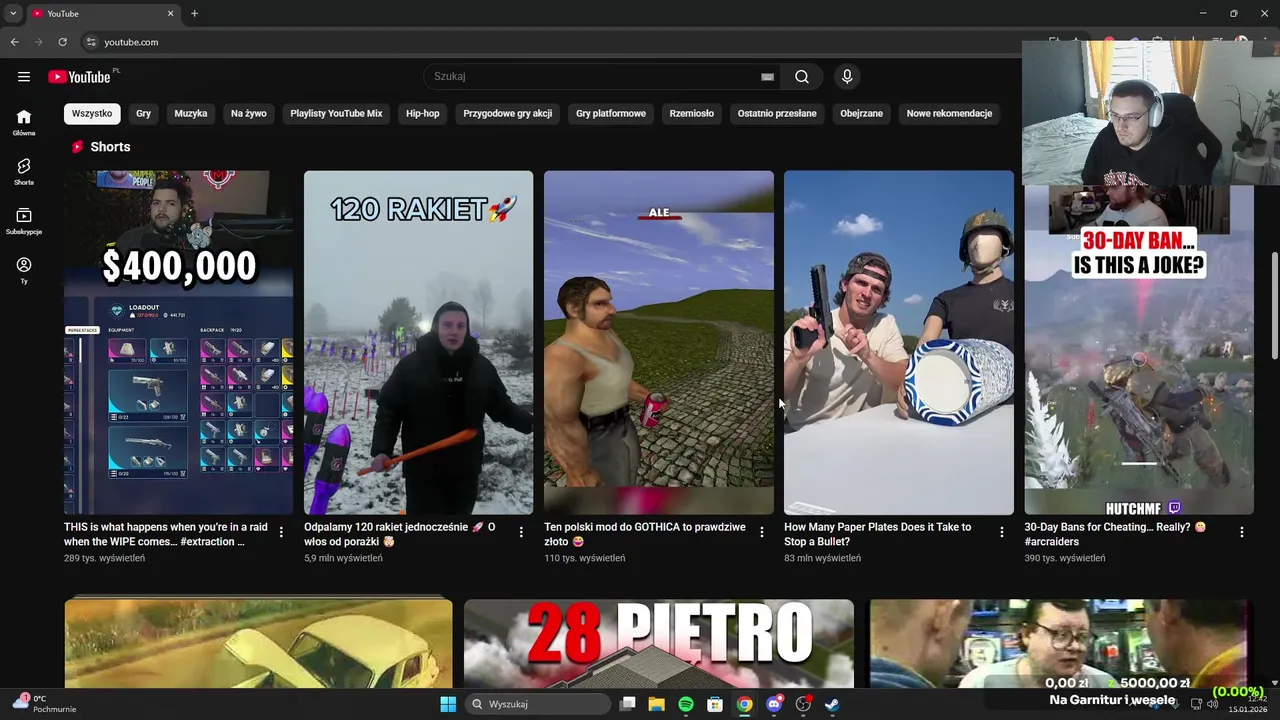The width and height of the screenshot is (1280, 720).
Task: Click the Shorts section header icon
Action: coord(77,147)
